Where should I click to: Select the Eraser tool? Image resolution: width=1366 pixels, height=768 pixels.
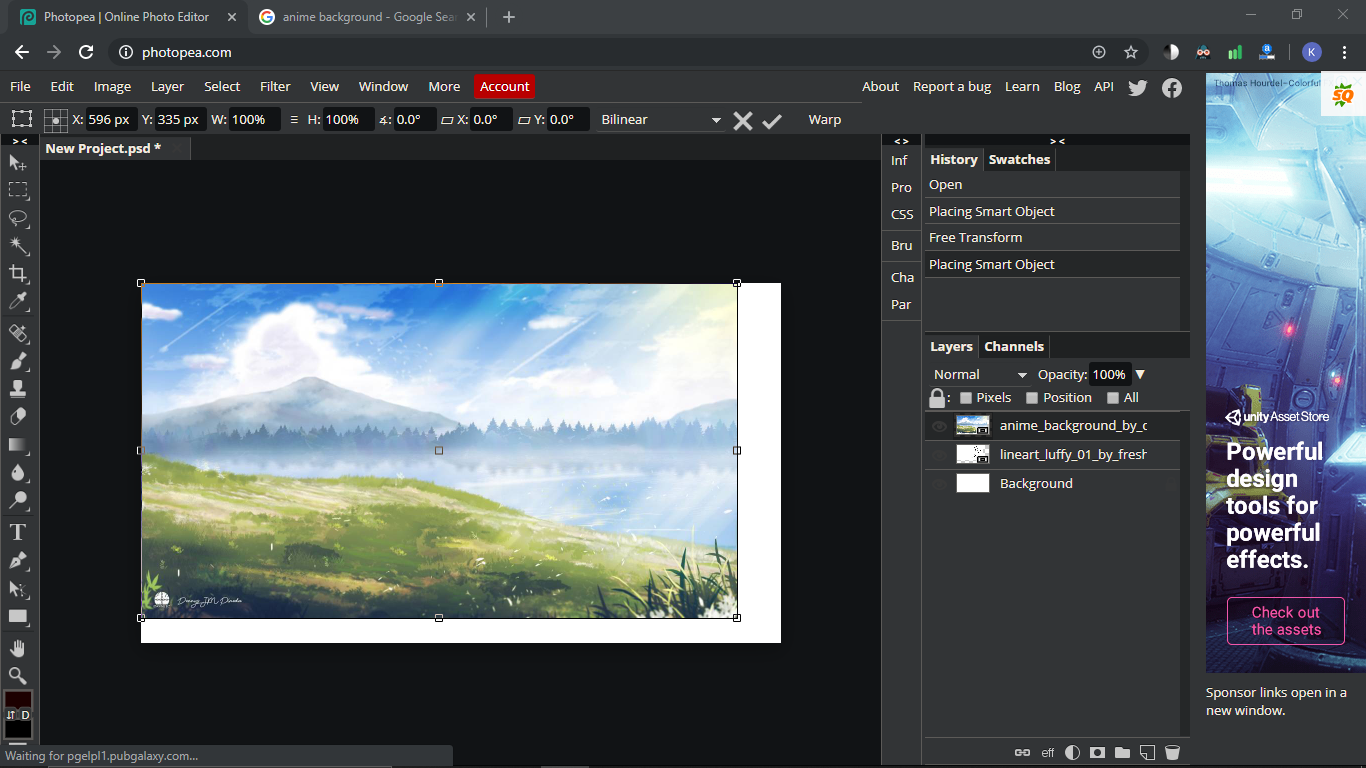tap(18, 417)
